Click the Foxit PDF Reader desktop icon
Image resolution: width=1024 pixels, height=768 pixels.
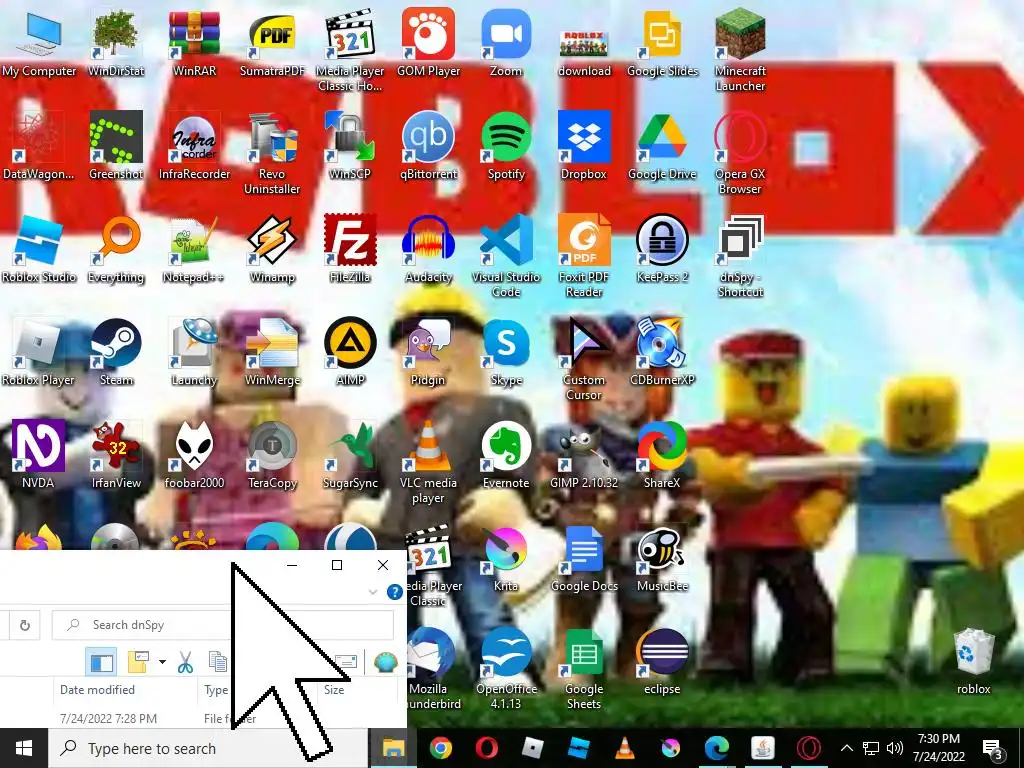(584, 257)
